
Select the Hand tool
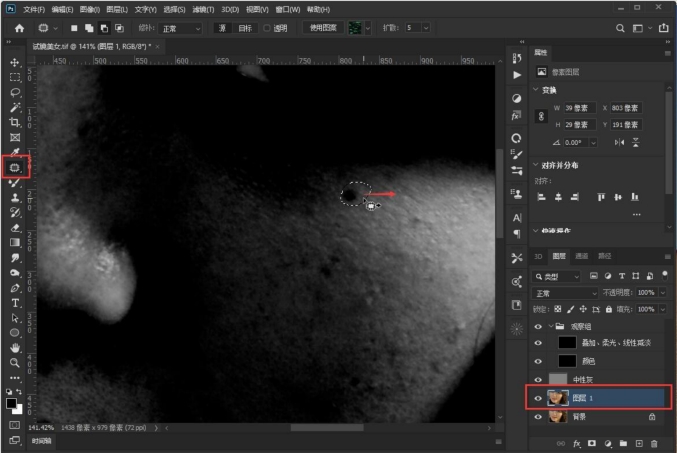tap(15, 348)
